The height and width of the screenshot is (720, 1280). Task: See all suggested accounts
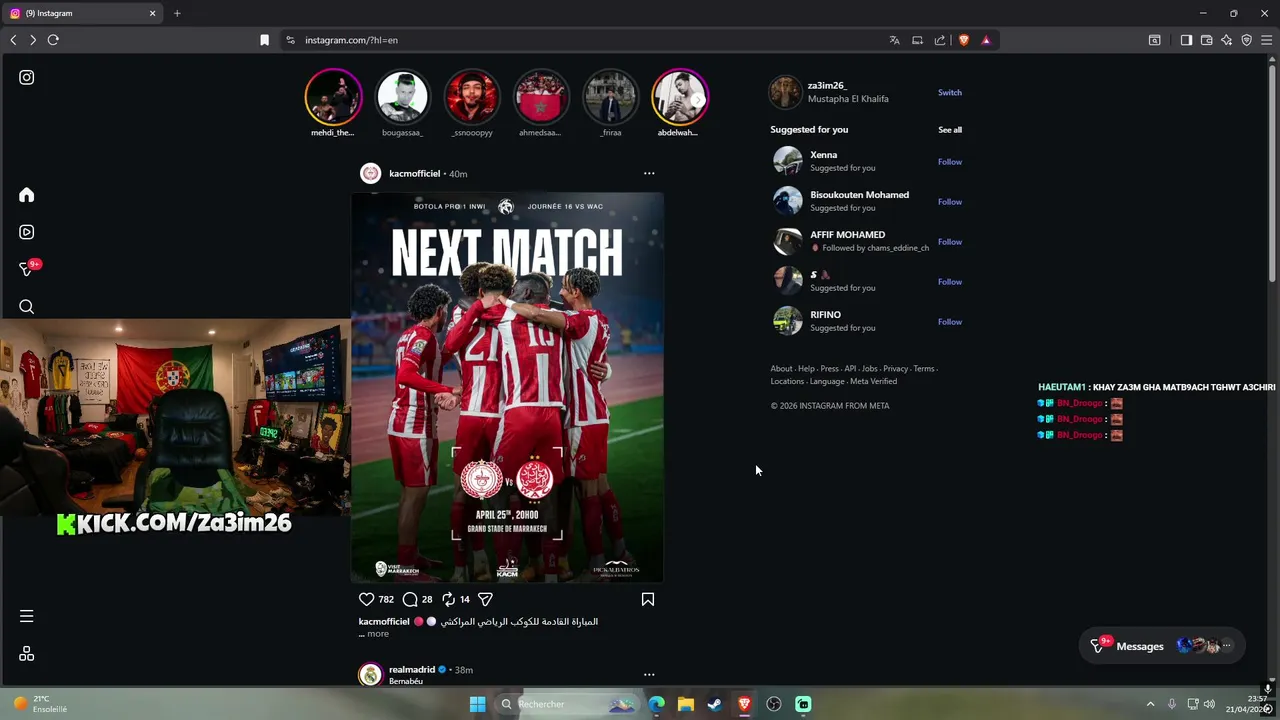pyautogui.click(x=950, y=129)
